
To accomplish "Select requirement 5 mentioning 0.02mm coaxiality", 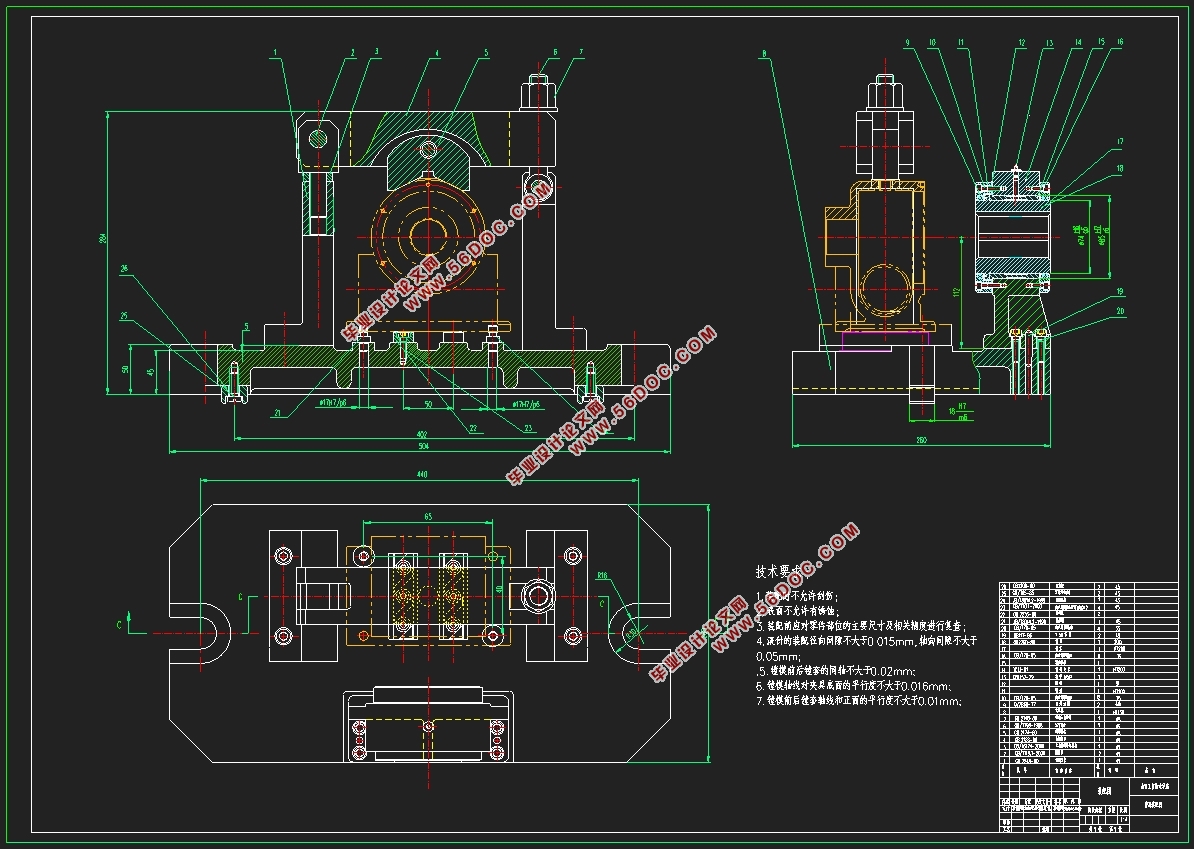I will click(836, 672).
